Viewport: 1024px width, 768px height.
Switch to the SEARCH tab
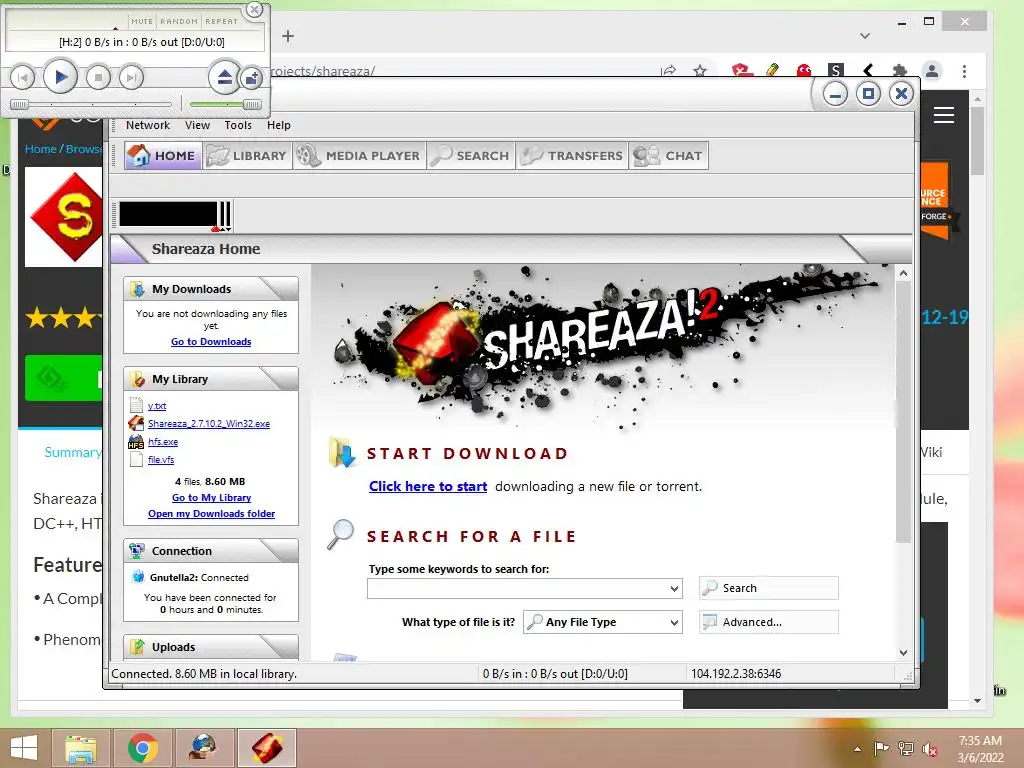tap(470, 155)
